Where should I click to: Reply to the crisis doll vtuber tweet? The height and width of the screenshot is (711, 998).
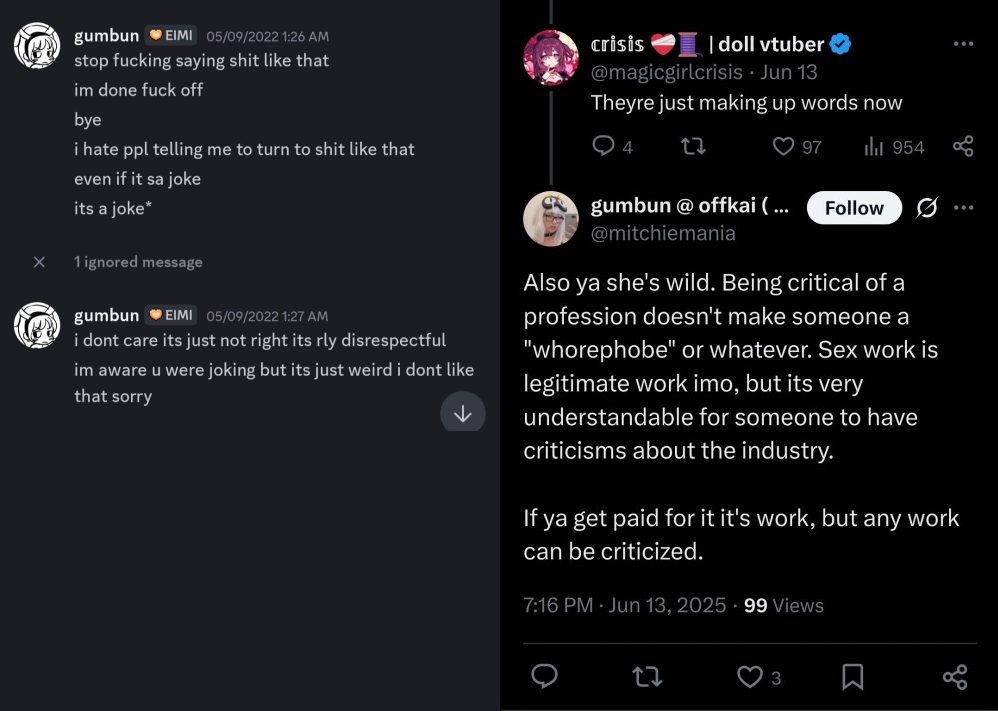pyautogui.click(x=603, y=147)
